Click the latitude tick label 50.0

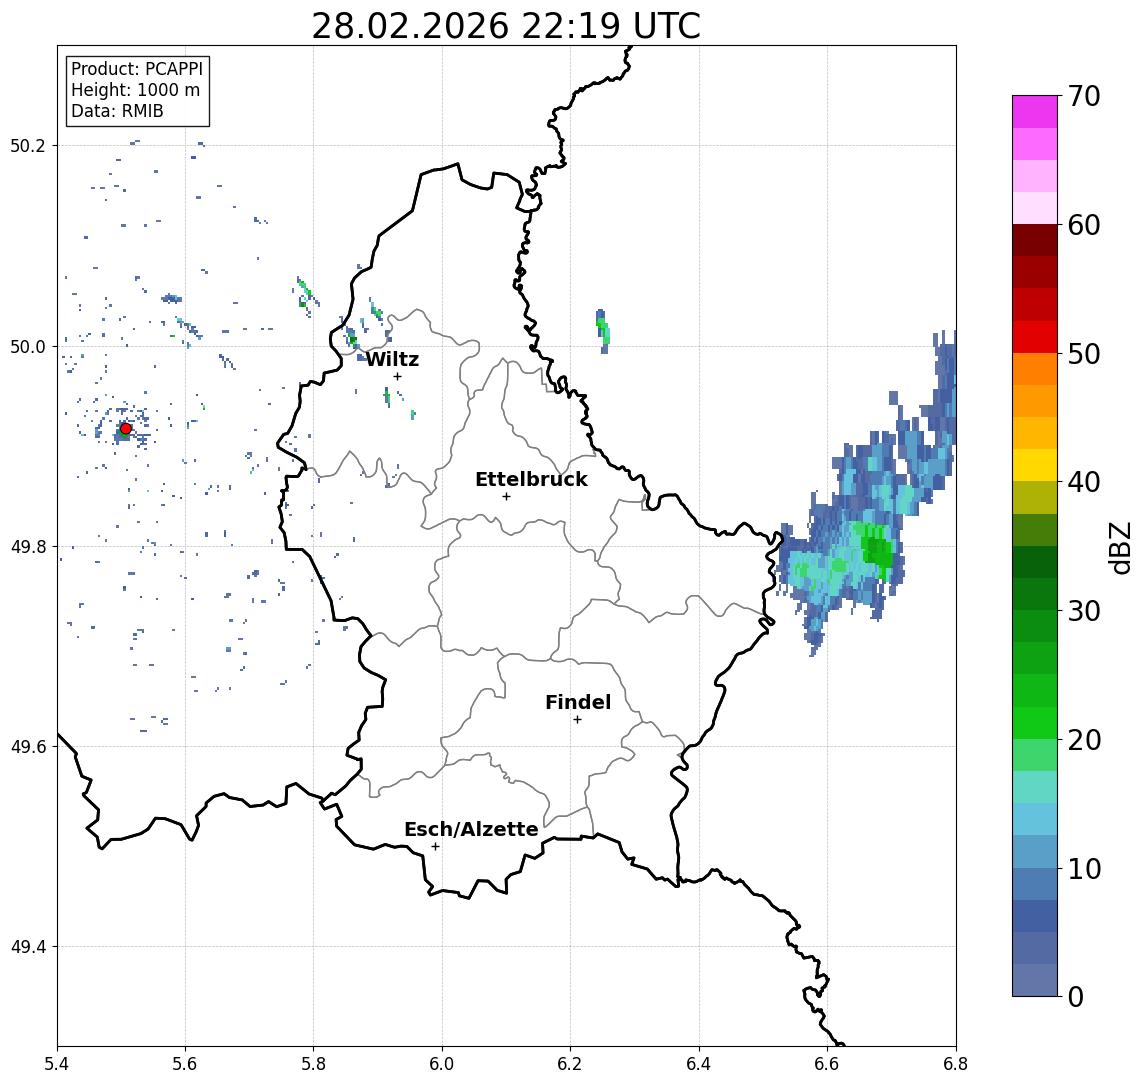(28, 346)
